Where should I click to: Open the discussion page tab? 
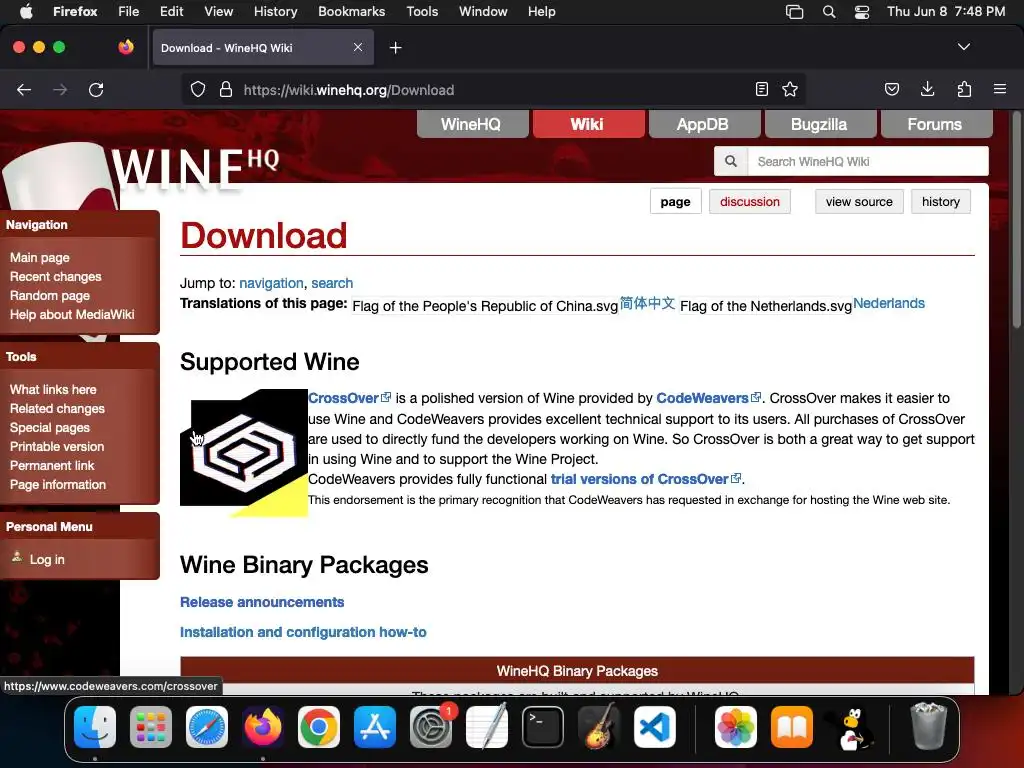point(750,201)
